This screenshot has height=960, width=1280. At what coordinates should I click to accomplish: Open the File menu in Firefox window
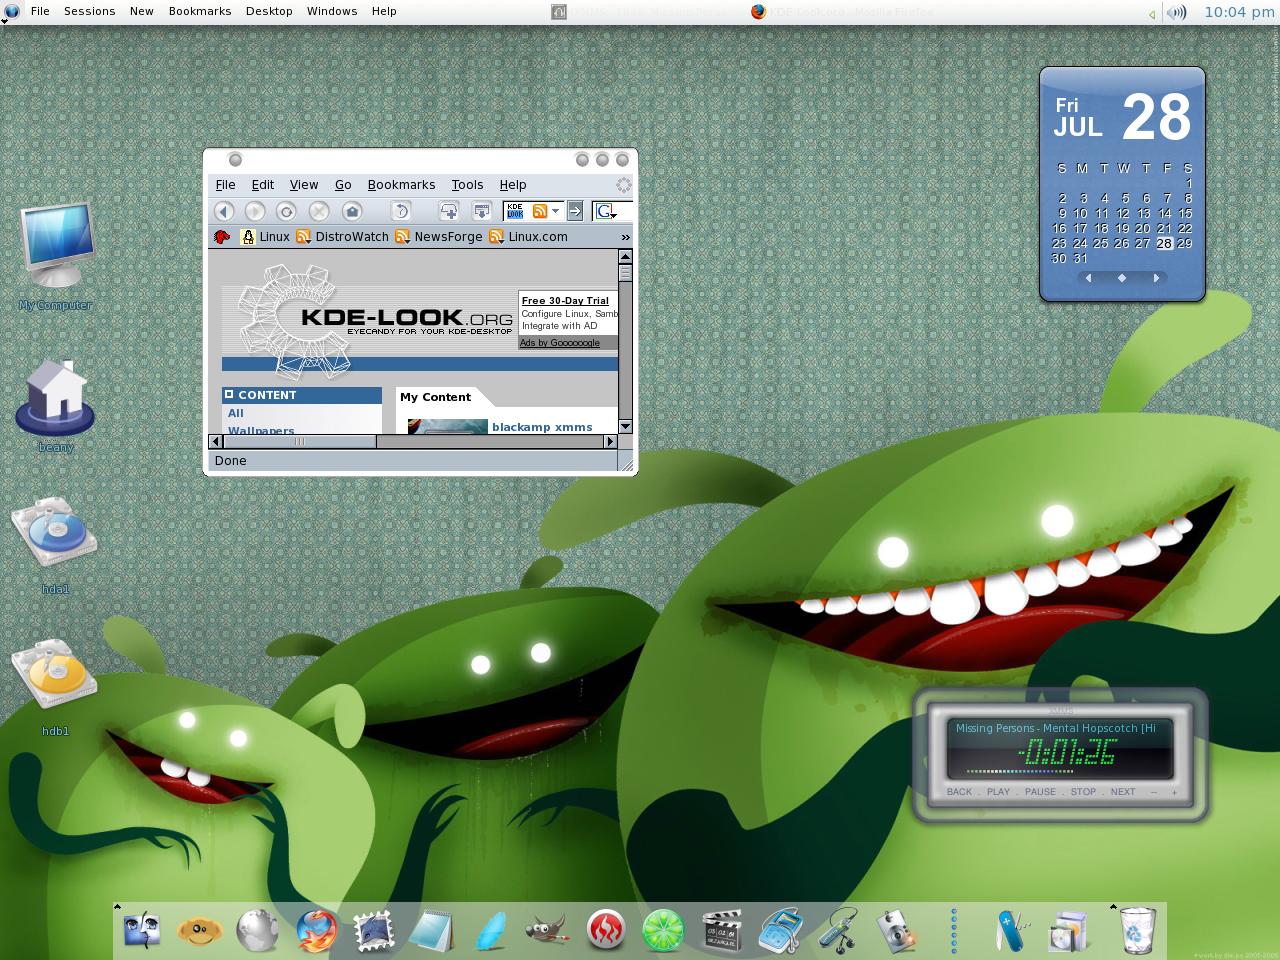[226, 185]
